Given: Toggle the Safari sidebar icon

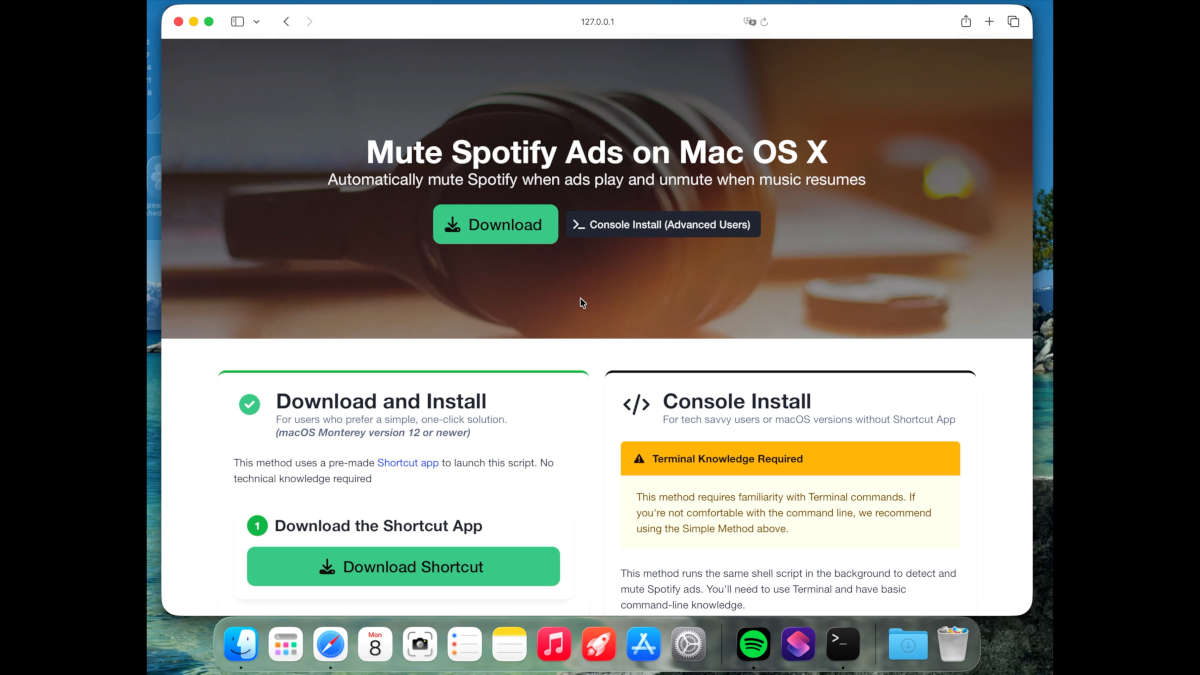Looking at the screenshot, I should tap(237, 21).
